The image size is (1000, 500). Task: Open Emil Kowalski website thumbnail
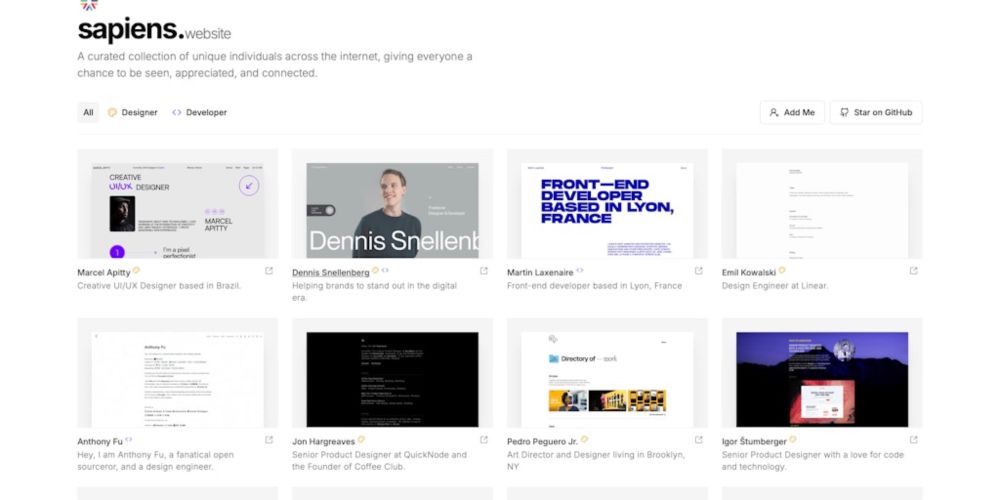822,203
